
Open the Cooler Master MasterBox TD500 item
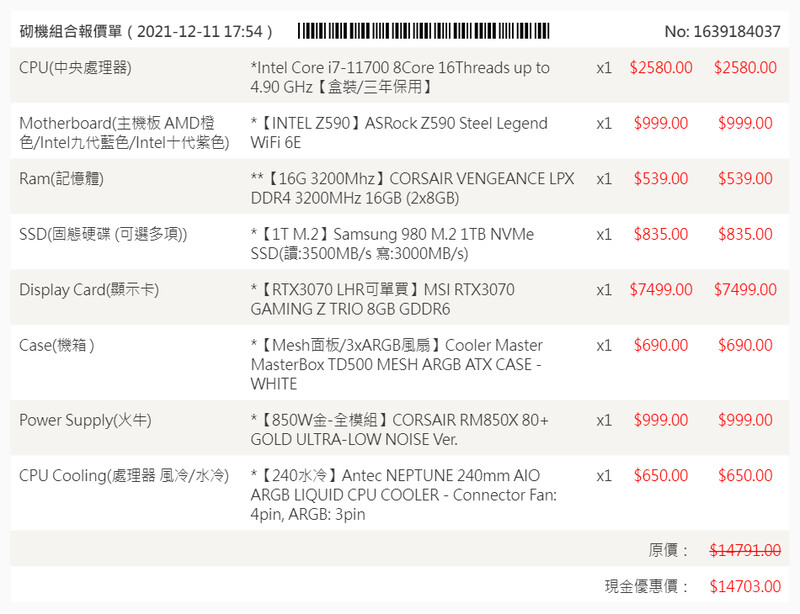(x=397, y=364)
